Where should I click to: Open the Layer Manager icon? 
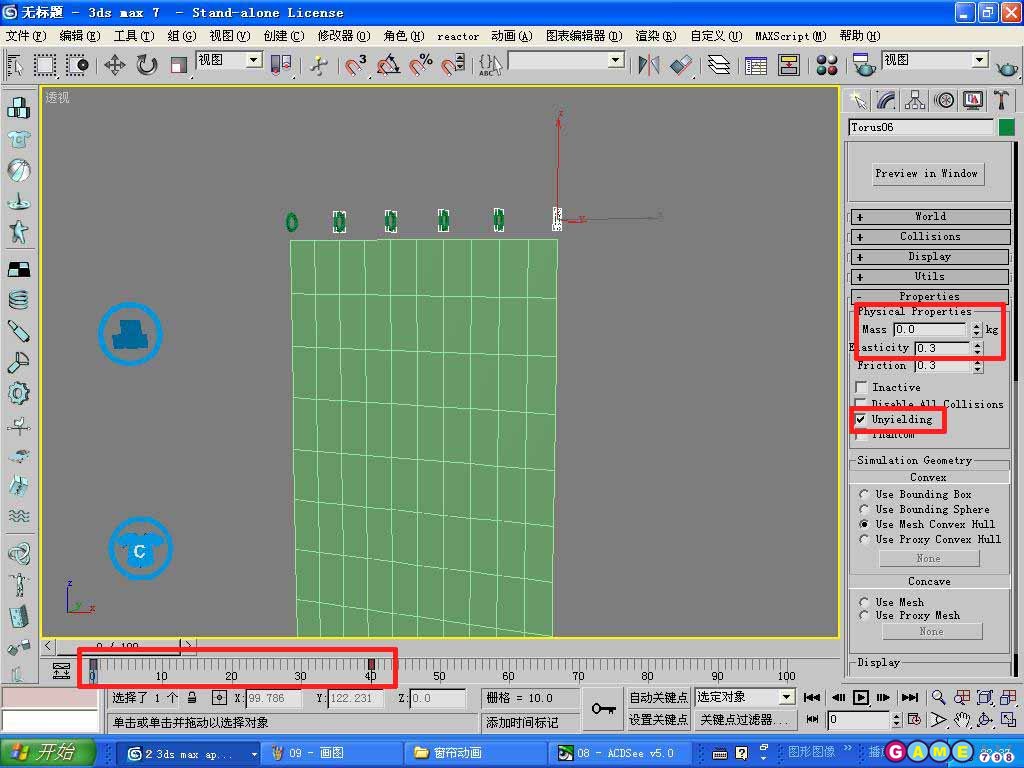coord(719,65)
